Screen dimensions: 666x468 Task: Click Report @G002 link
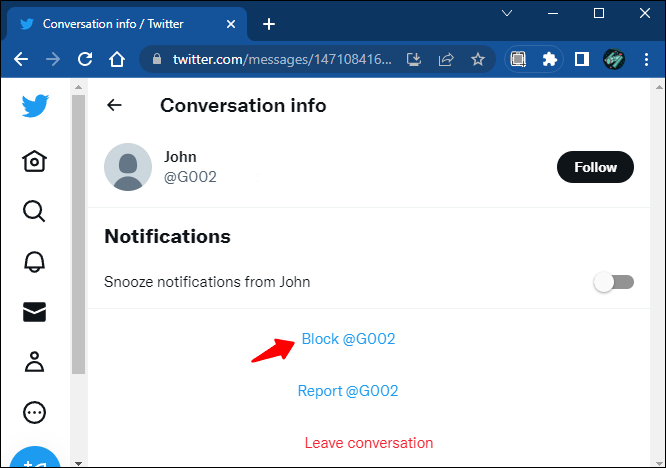[348, 391]
